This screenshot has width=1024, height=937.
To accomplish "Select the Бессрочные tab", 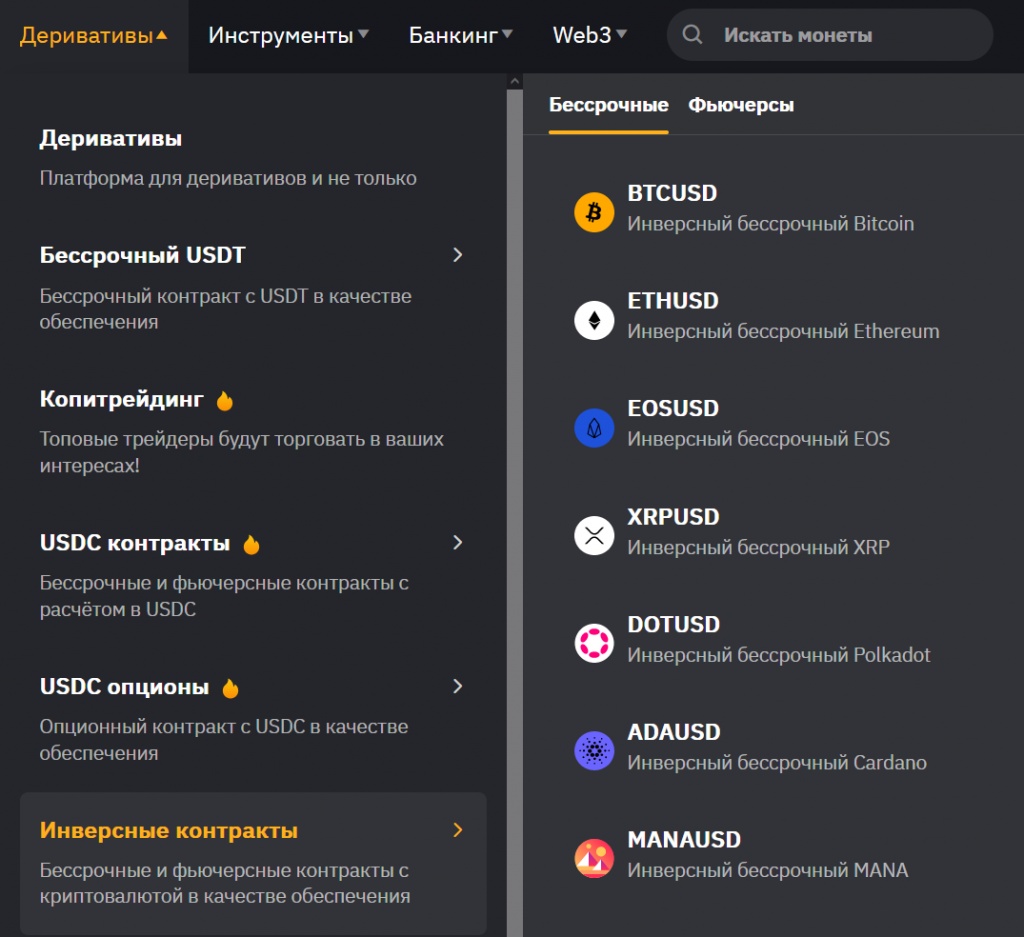I will [608, 105].
